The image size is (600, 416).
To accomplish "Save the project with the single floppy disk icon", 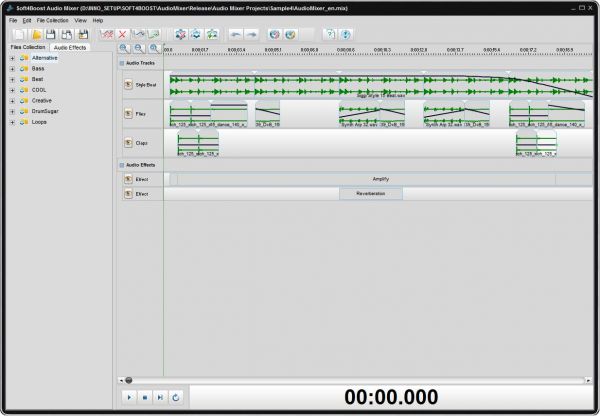I will [x=51, y=34].
